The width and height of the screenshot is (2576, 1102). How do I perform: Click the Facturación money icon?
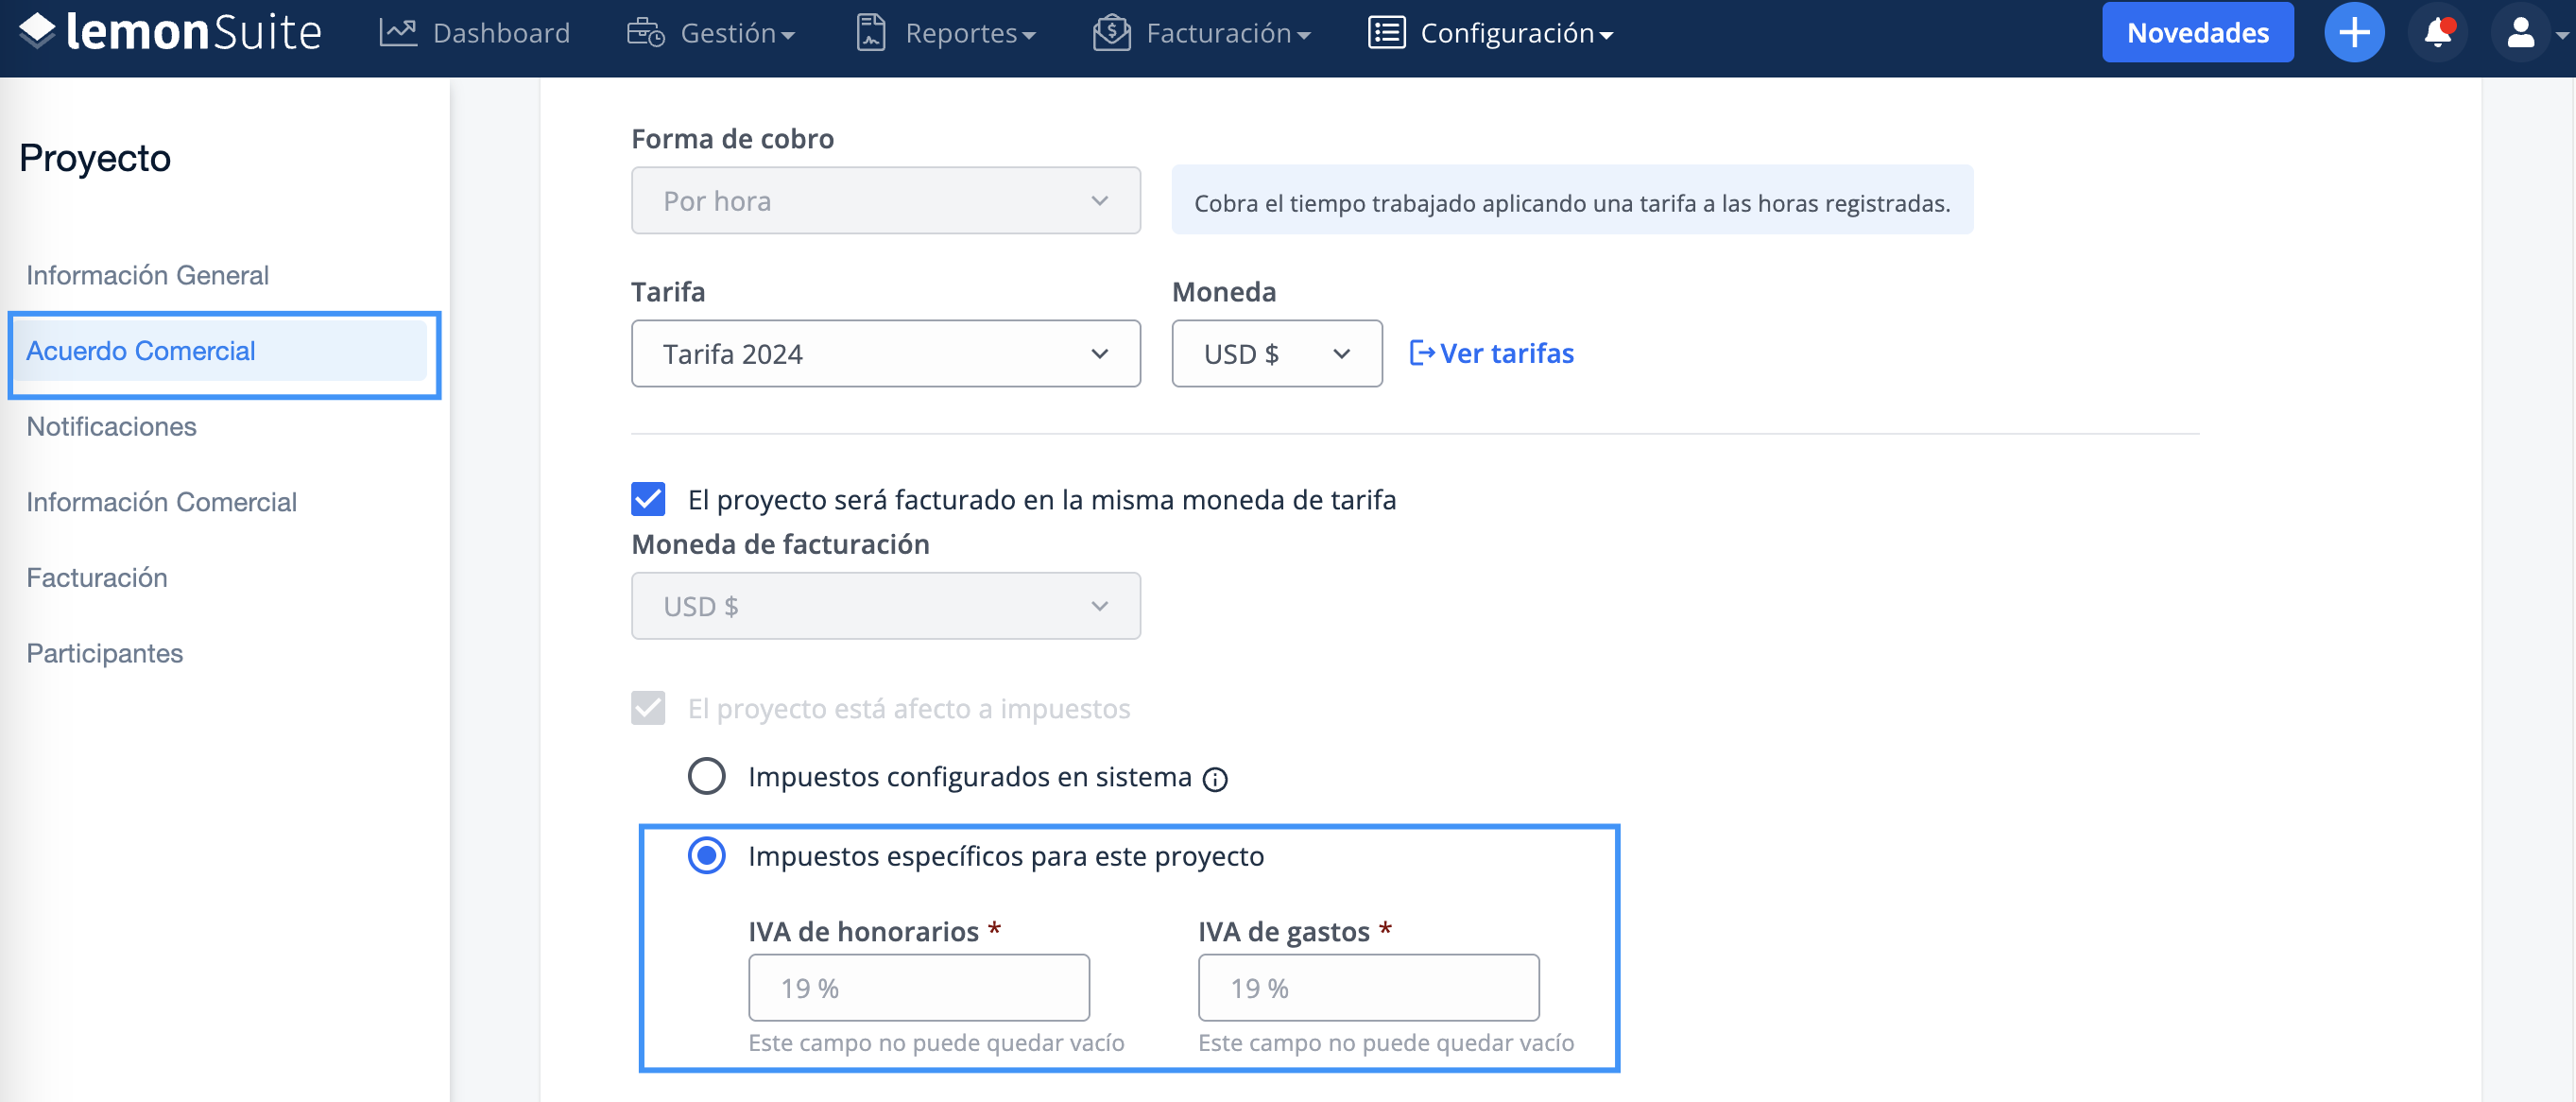1112,33
